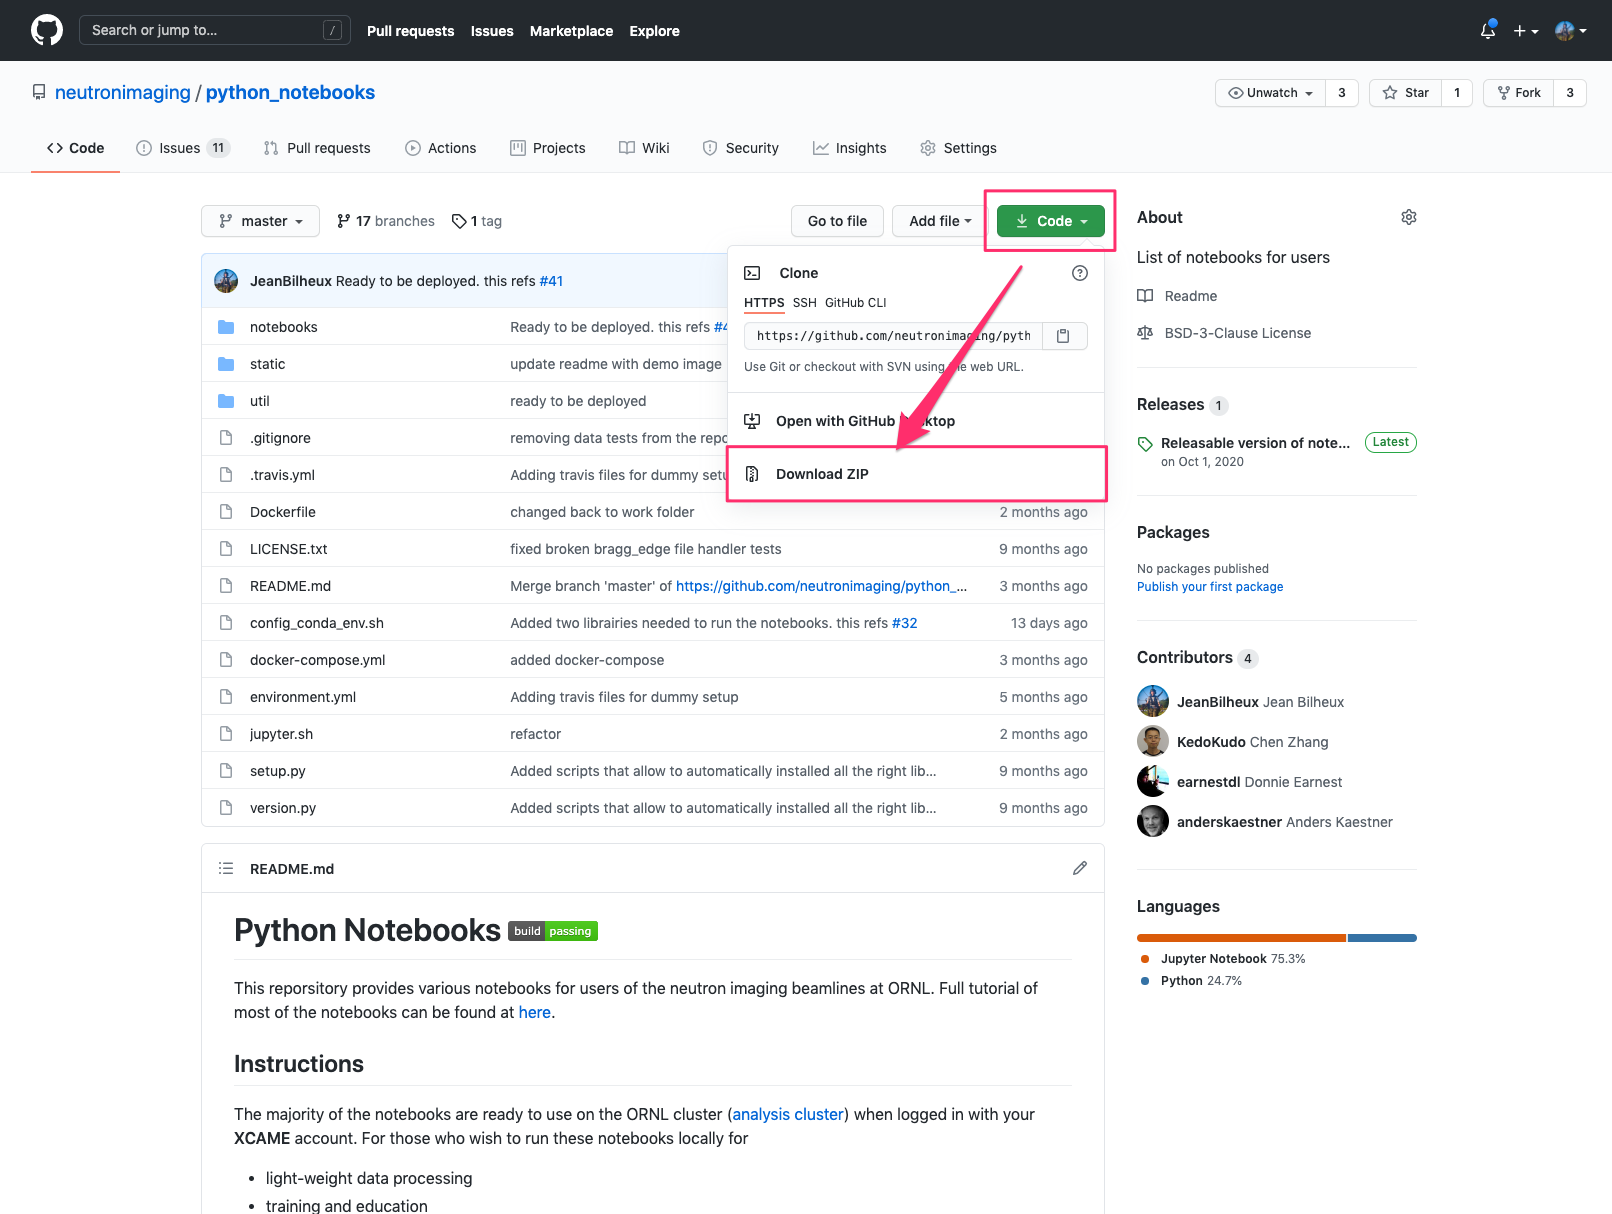This screenshot has height=1214, width=1612.
Task: Open the GitHub home octocat icon
Action: click(x=46, y=30)
